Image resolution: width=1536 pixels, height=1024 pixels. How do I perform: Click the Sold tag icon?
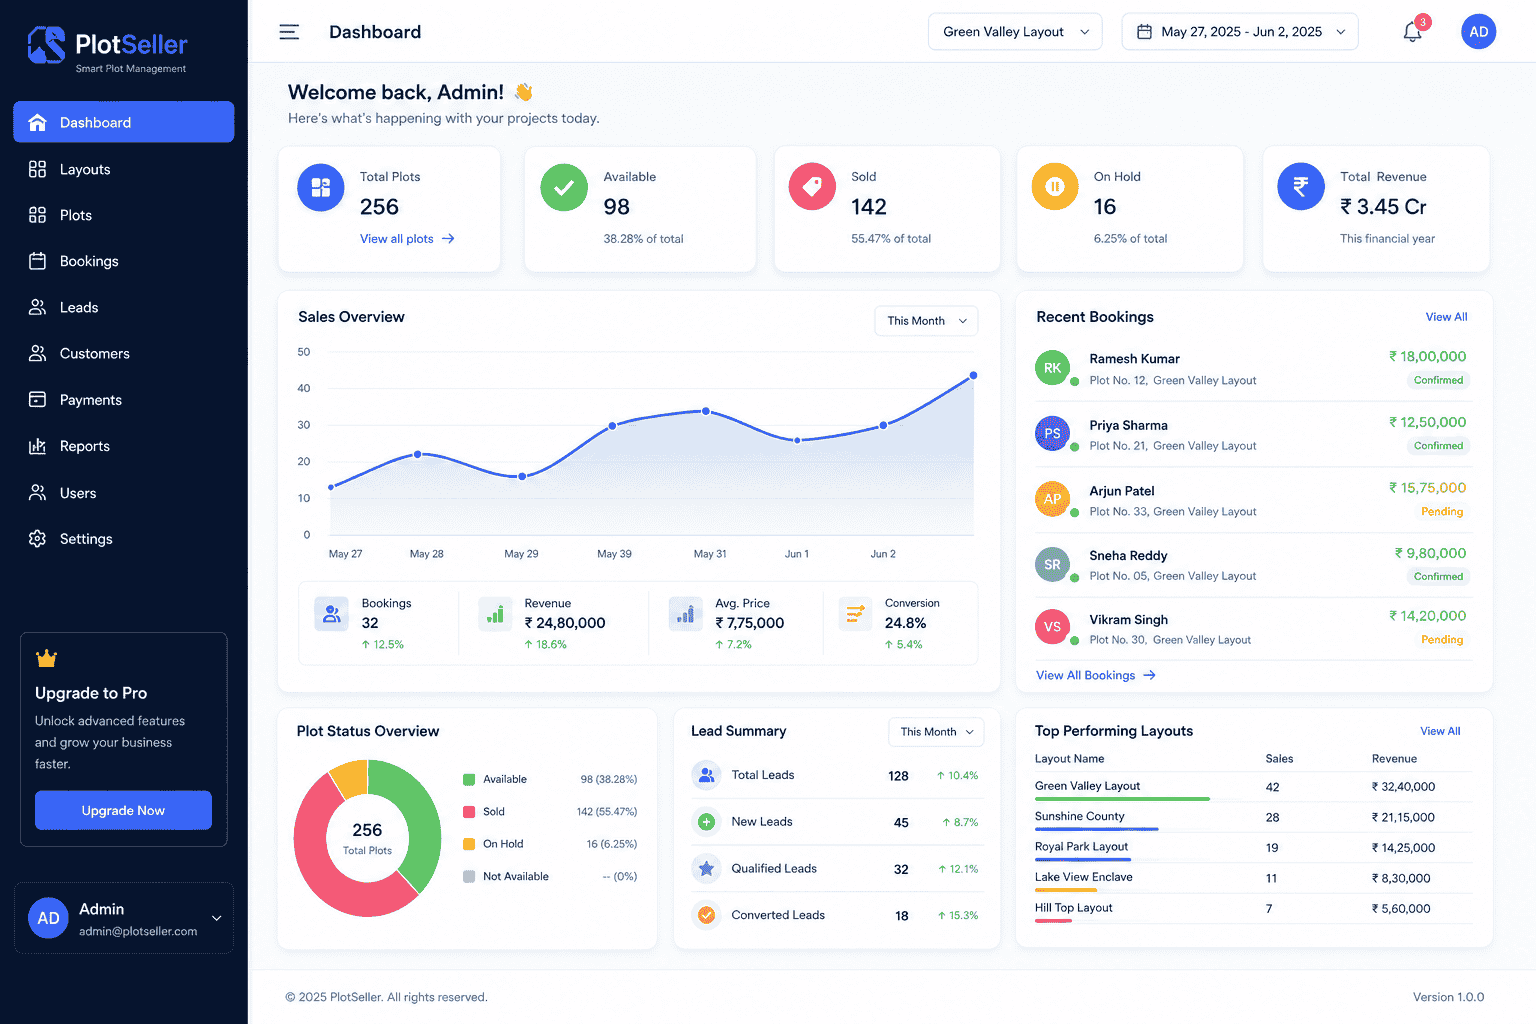pos(812,187)
